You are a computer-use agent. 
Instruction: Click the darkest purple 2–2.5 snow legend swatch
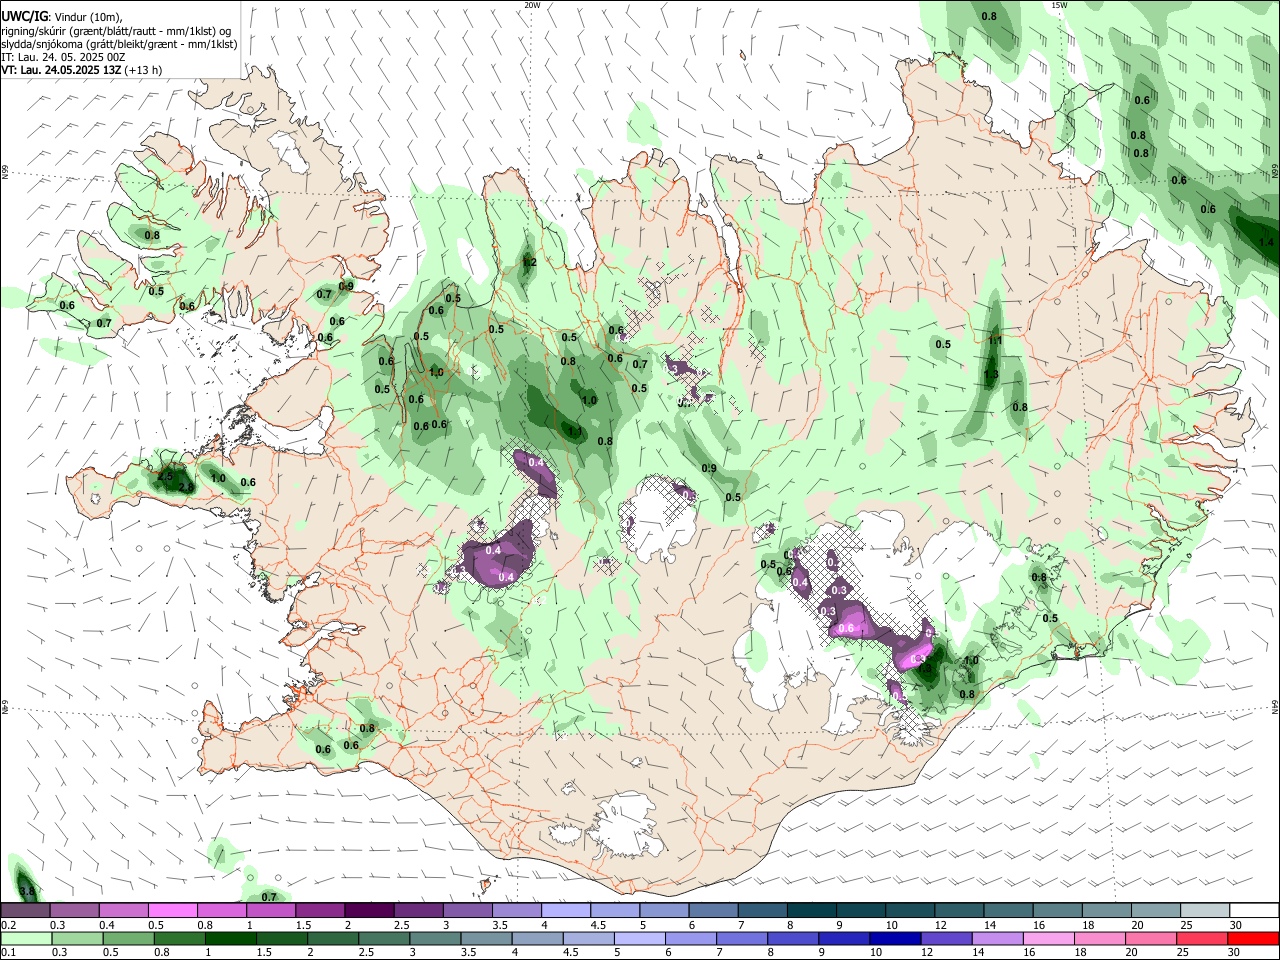coord(368,910)
